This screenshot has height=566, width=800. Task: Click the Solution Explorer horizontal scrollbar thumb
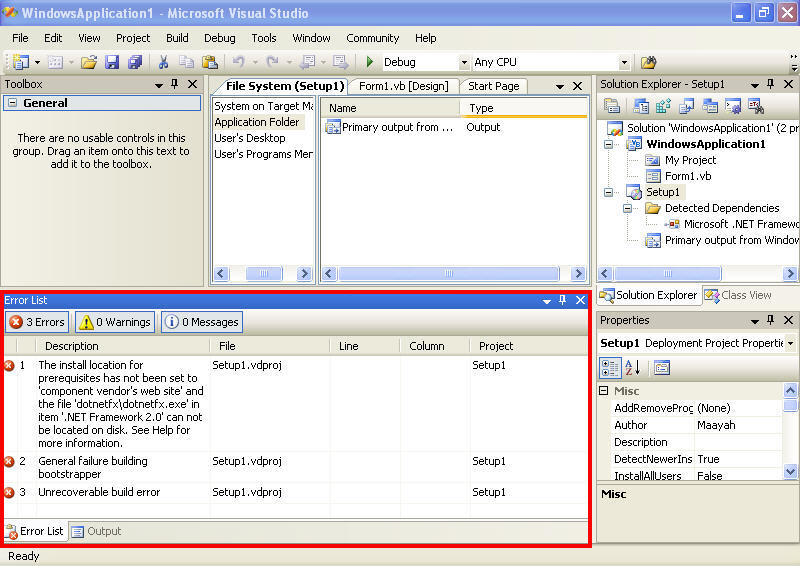(668, 274)
